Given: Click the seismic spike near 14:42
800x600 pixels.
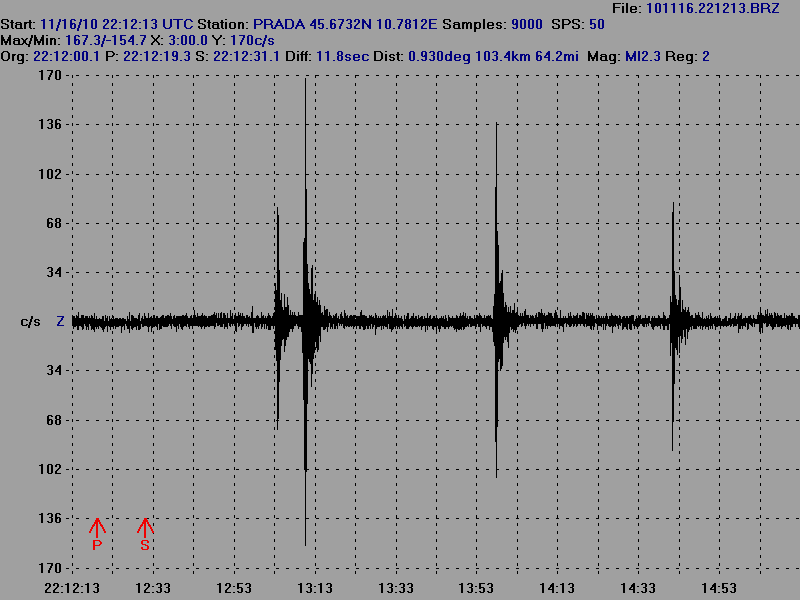Looking at the screenshot, I should click(x=673, y=327).
